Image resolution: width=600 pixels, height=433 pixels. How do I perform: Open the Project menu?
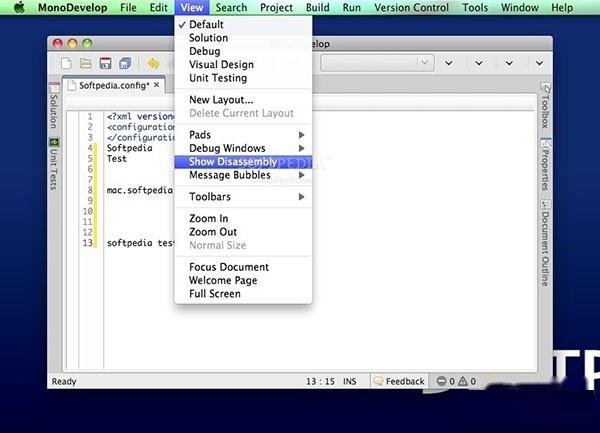pos(276,8)
